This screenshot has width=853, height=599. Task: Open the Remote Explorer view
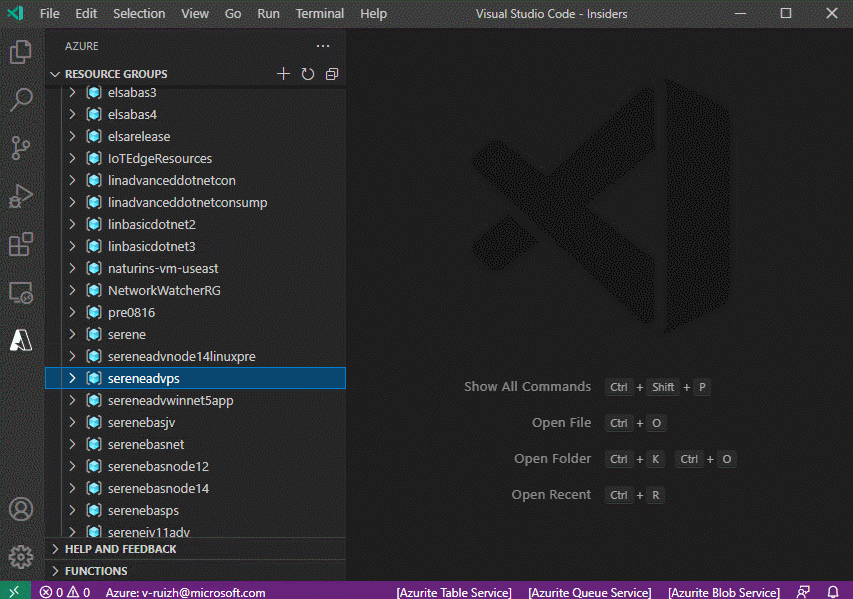point(21,293)
